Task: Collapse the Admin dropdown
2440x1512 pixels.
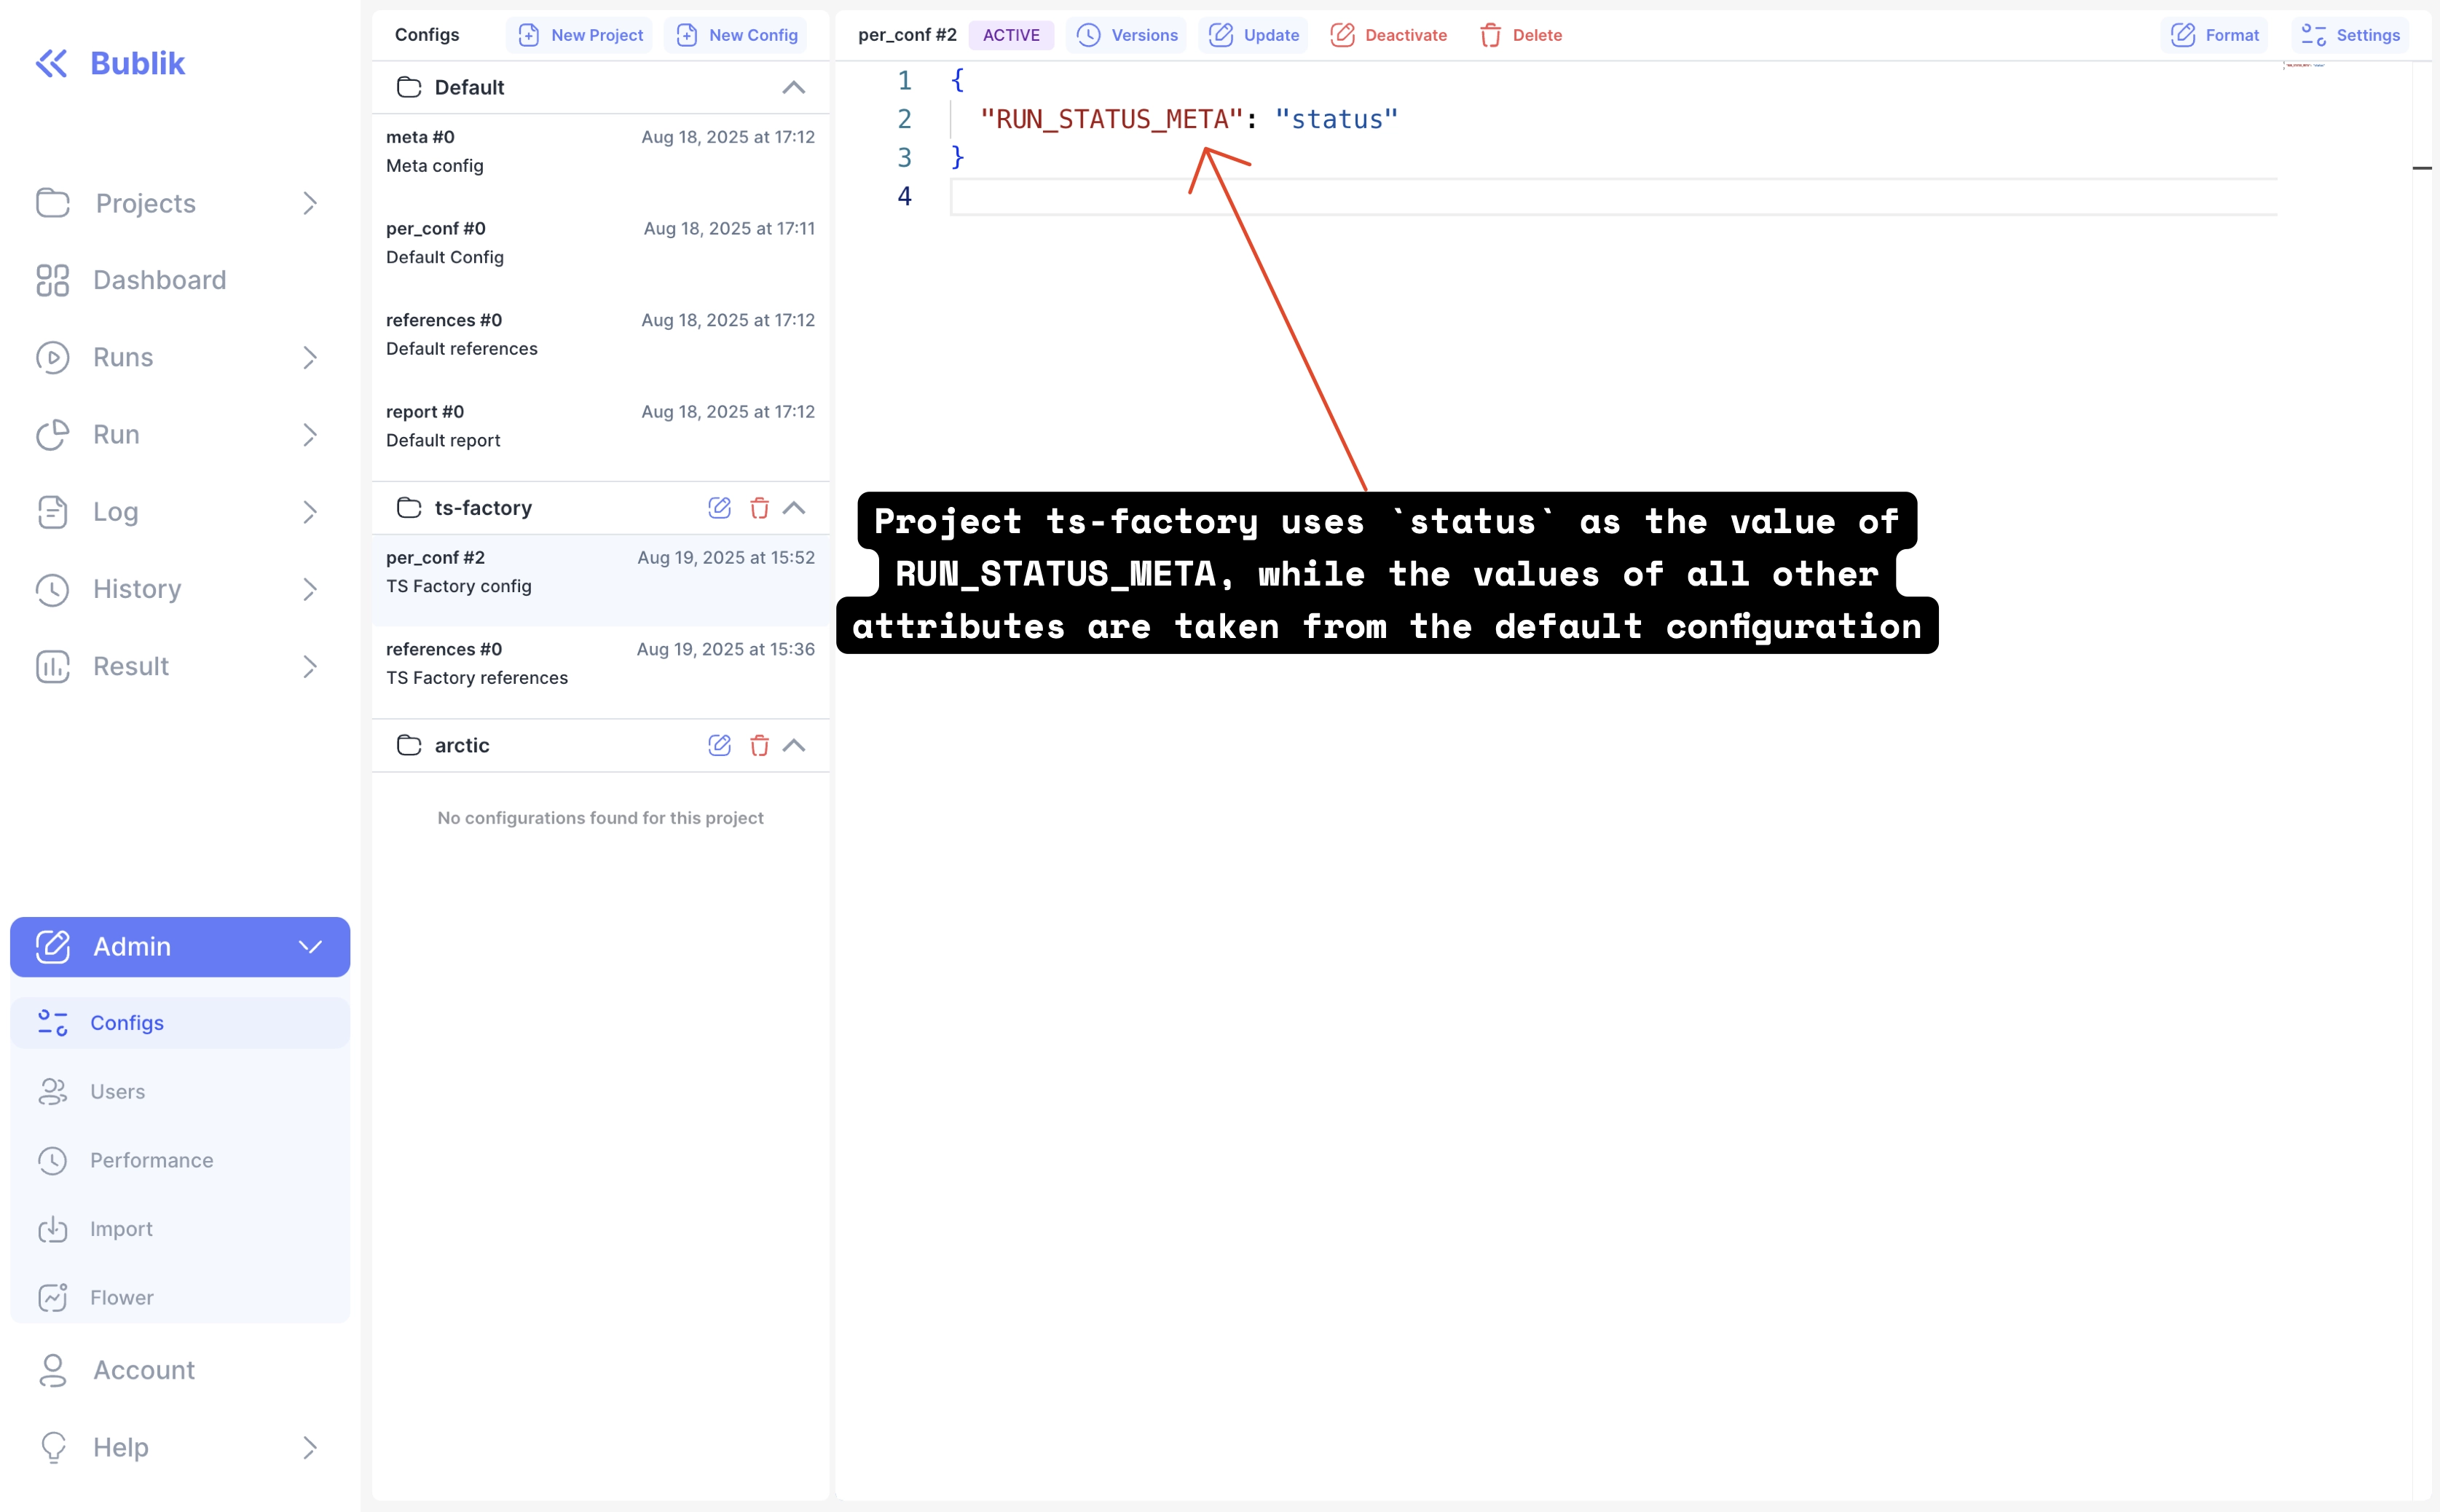Action: pyautogui.click(x=309, y=946)
